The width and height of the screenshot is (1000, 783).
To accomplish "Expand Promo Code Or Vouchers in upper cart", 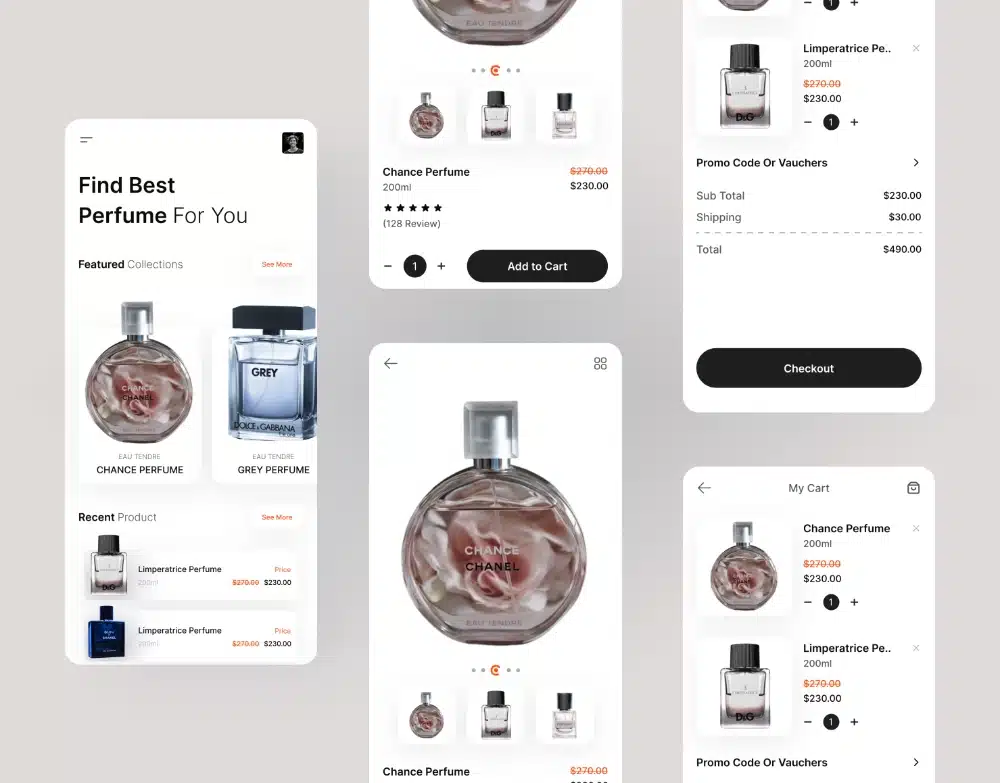I will click(x=808, y=163).
